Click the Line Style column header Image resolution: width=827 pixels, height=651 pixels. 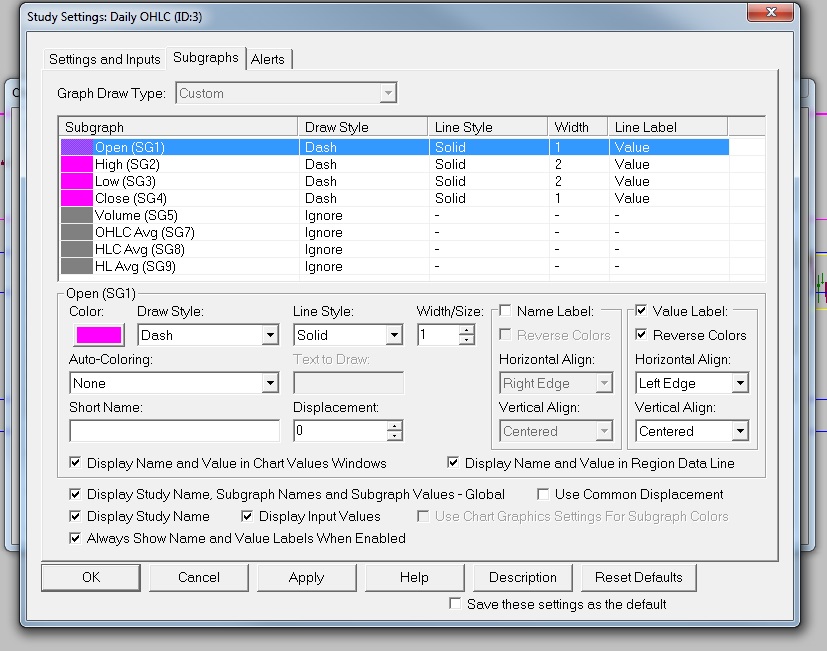pos(488,127)
